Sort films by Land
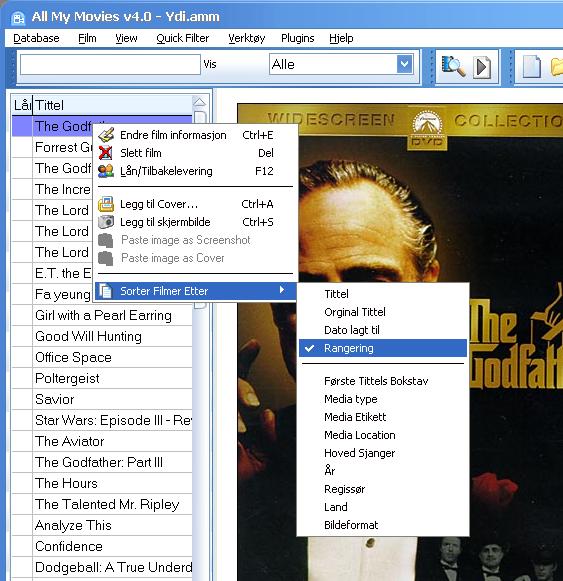Viewport: 563px width, 581px height. (383, 507)
